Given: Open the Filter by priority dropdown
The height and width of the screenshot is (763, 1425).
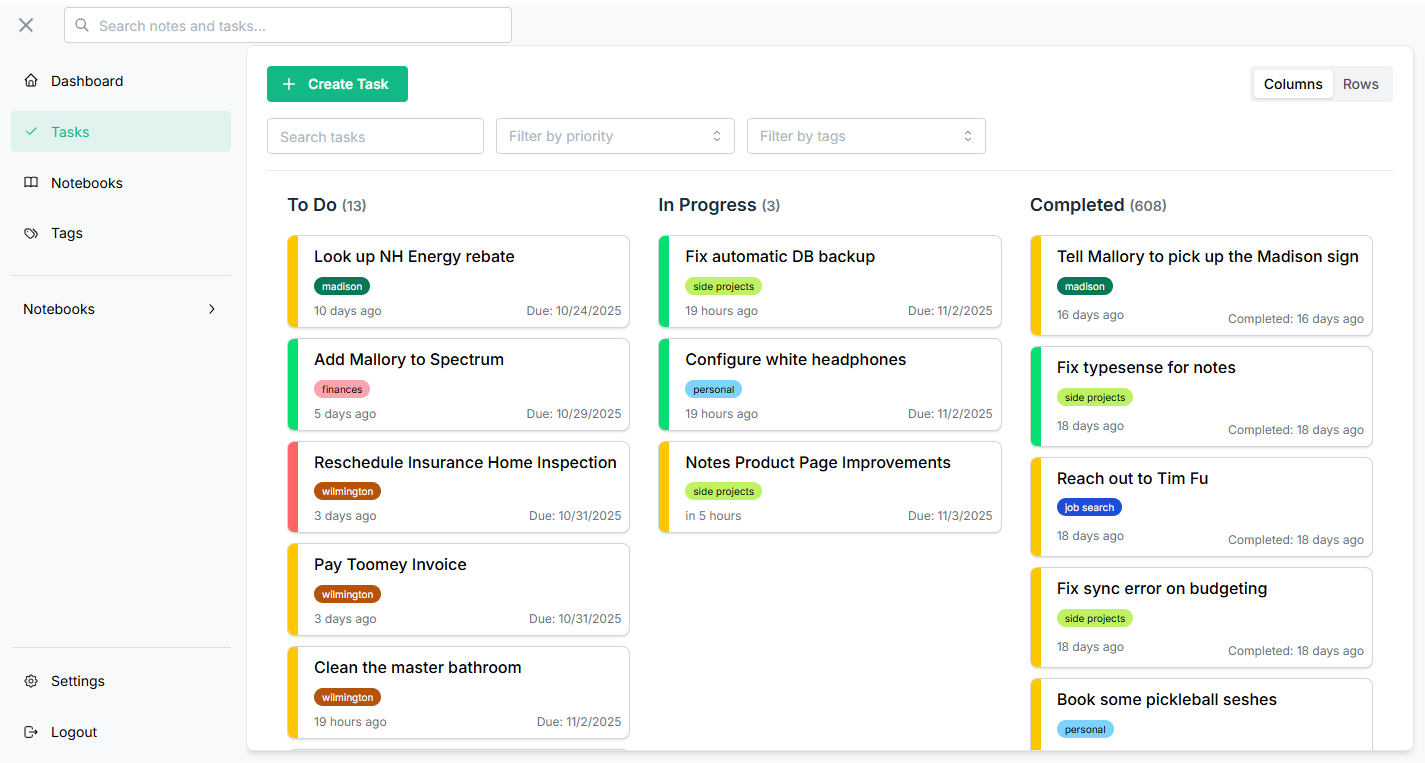Looking at the screenshot, I should [x=615, y=136].
